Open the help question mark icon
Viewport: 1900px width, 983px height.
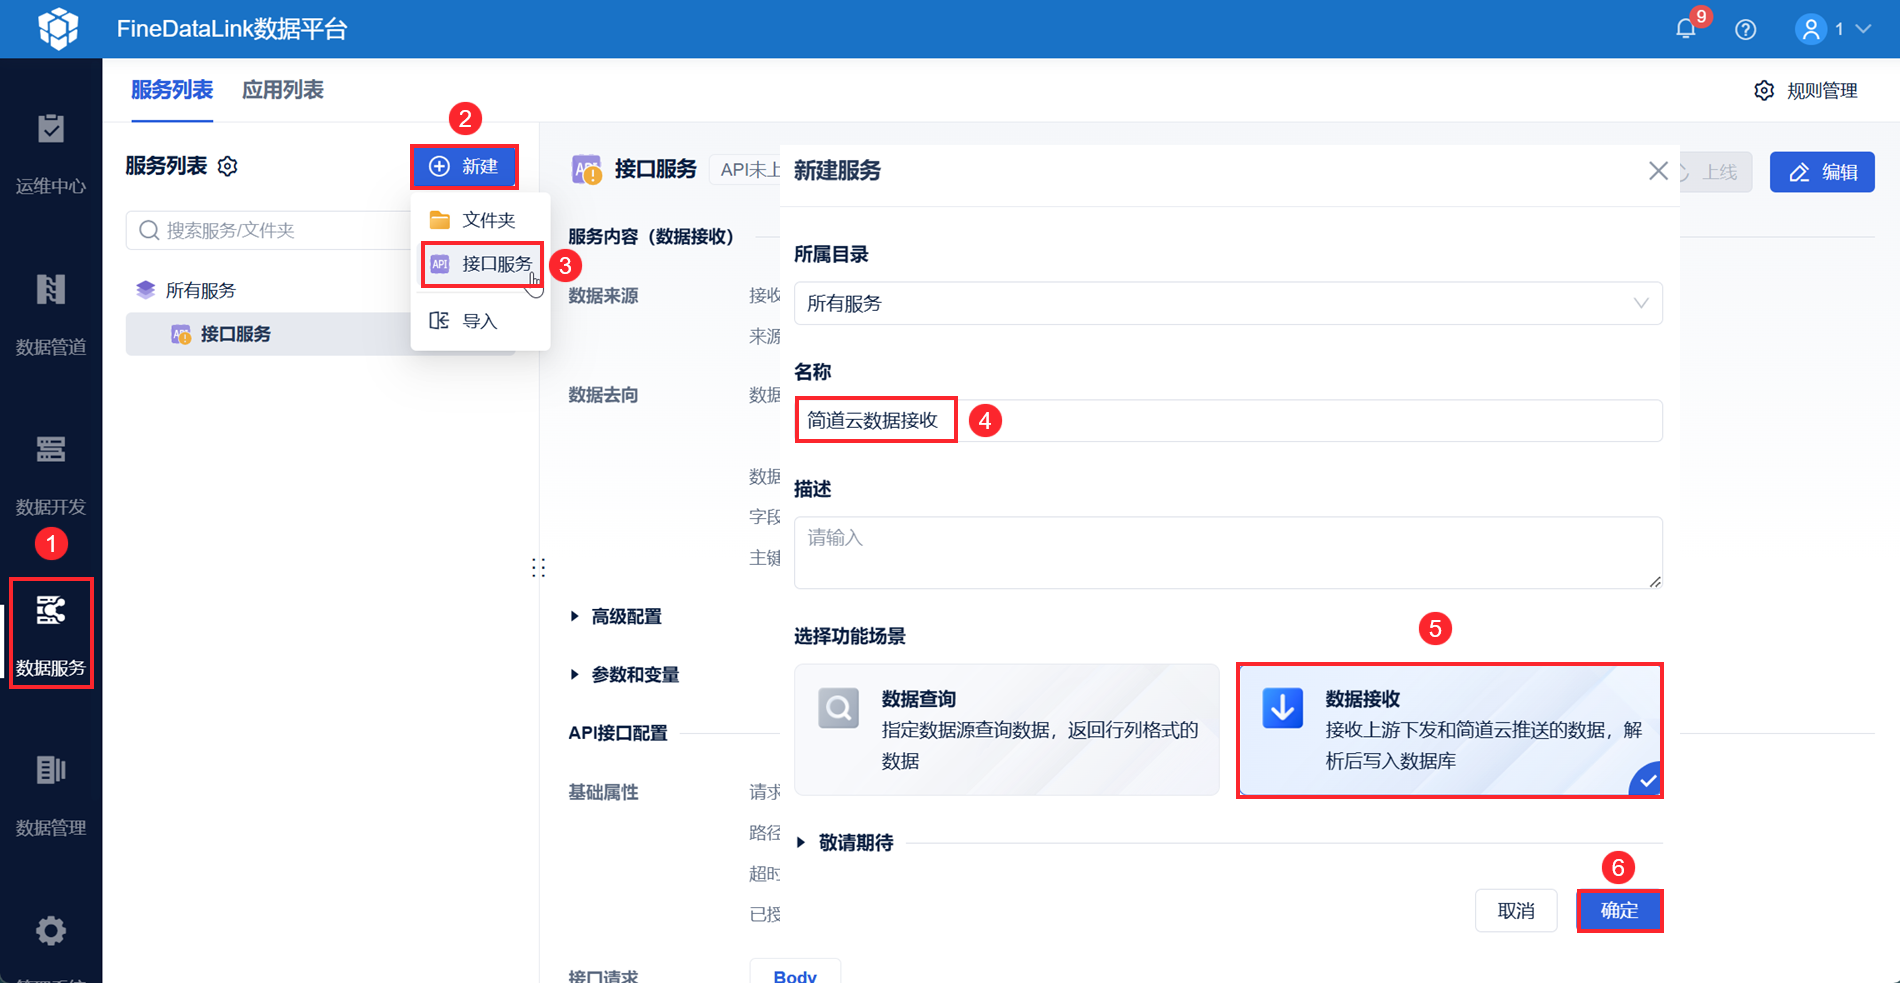click(1746, 30)
